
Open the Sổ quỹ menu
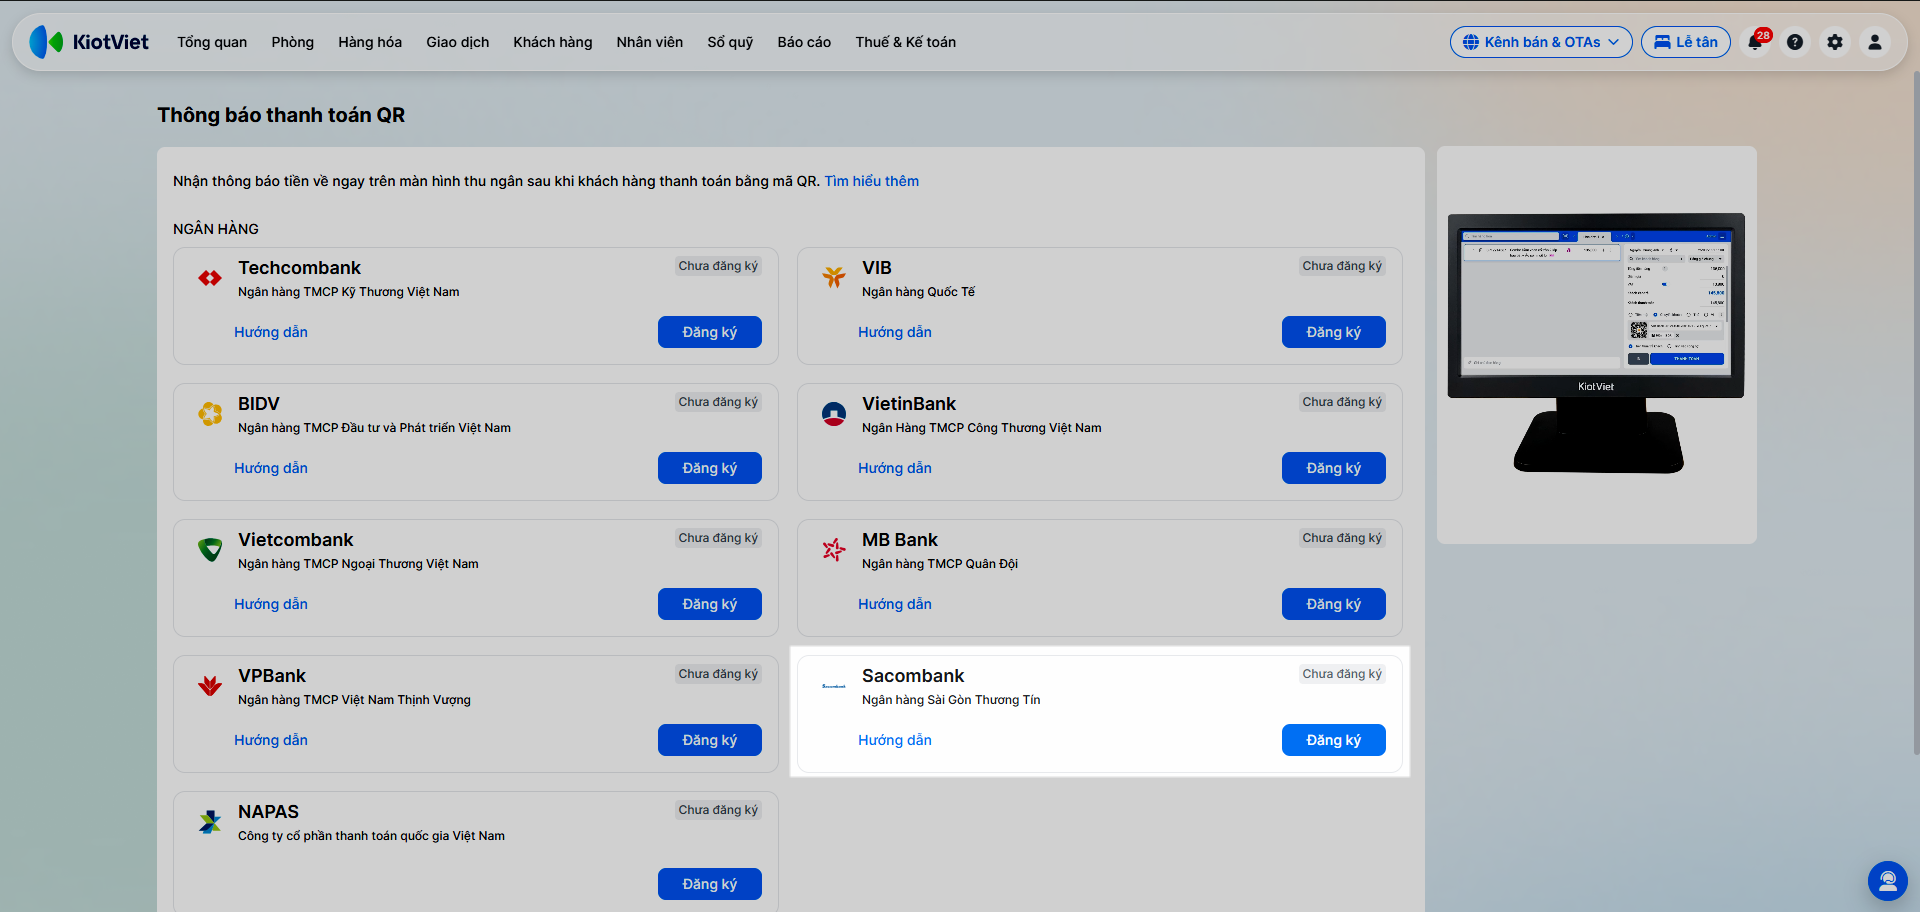pos(730,42)
